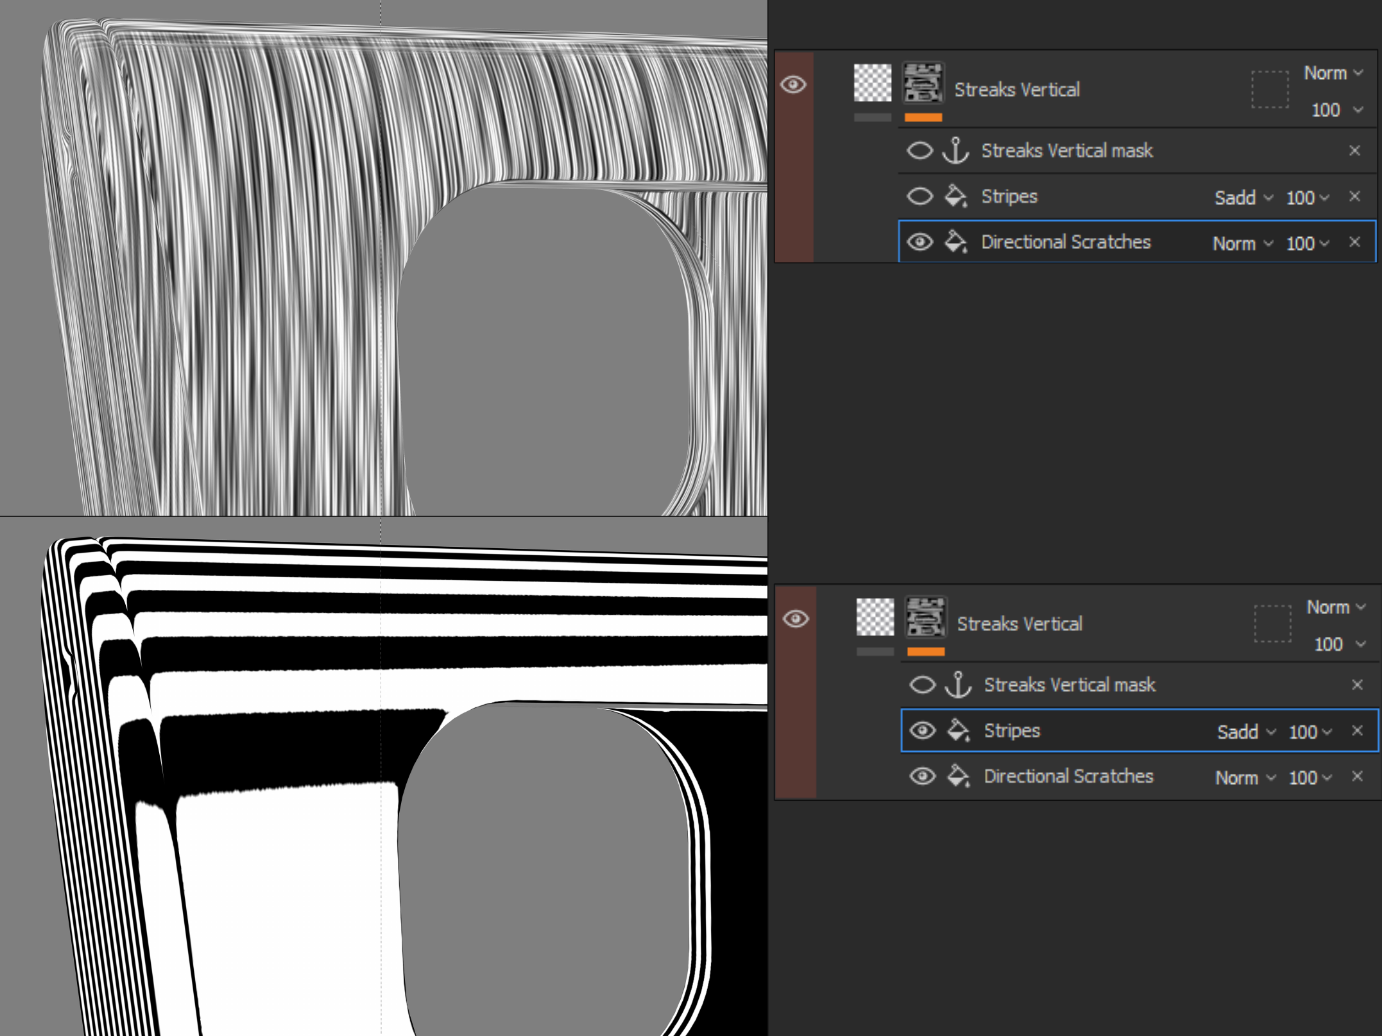This screenshot has width=1382, height=1036.
Task: Delete the Directional Scratches effect in upper stack
Action: coord(1355,242)
